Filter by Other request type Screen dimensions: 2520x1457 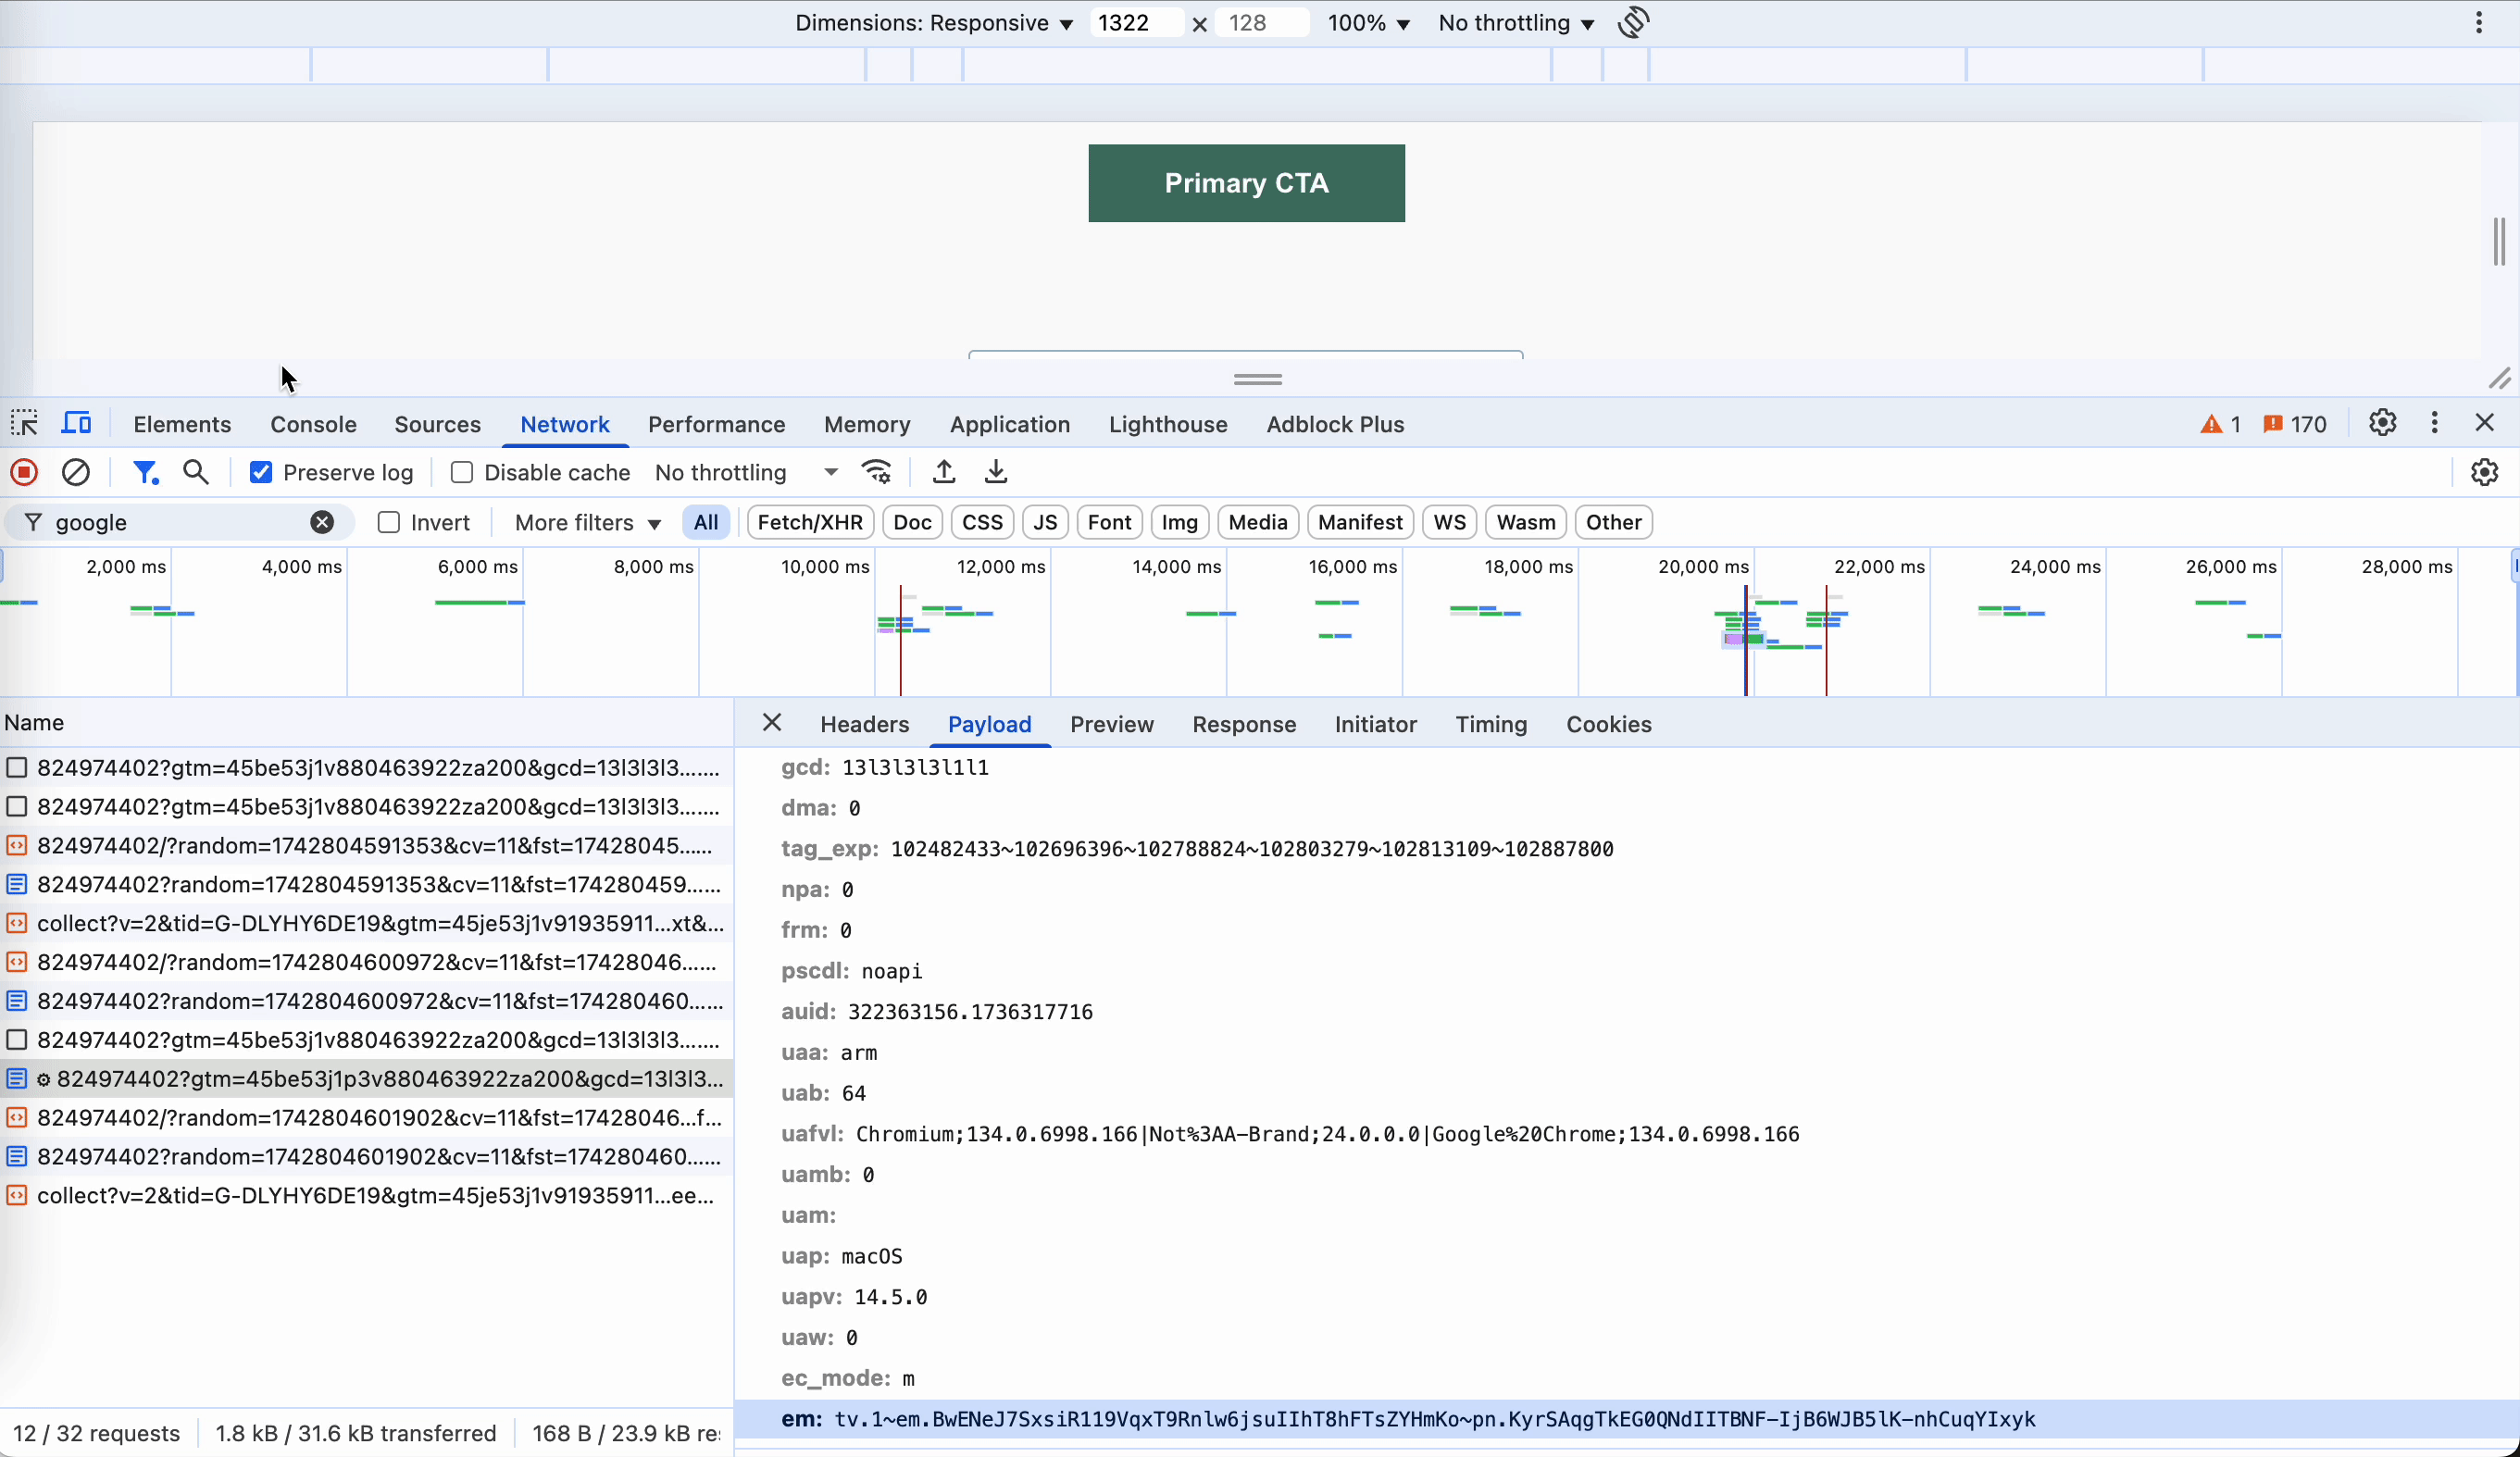tap(1613, 522)
